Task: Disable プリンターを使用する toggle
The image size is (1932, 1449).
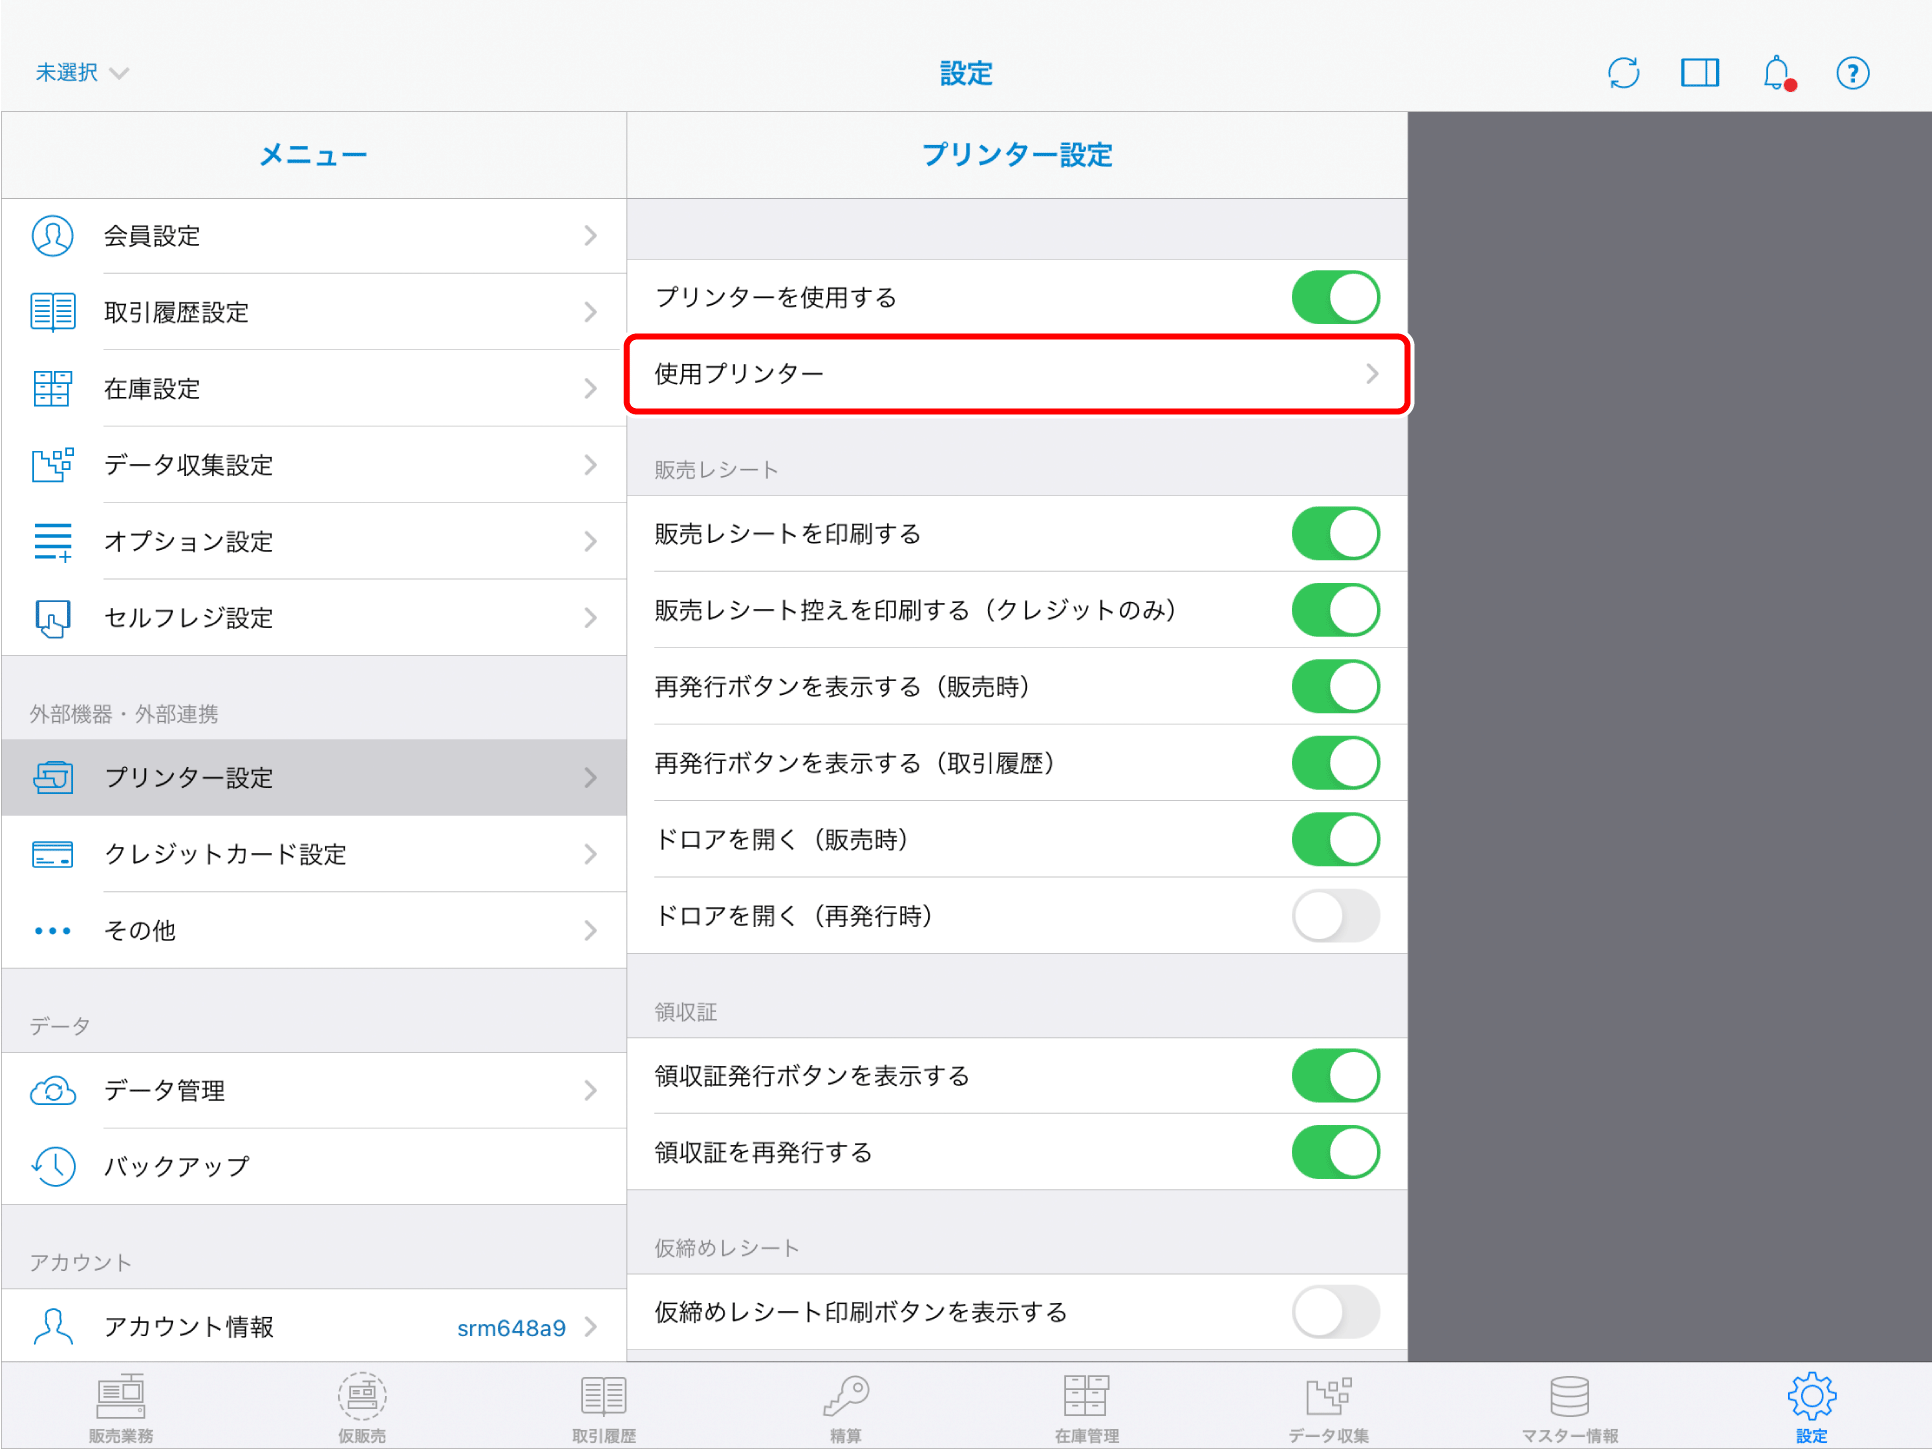Action: 1335,297
